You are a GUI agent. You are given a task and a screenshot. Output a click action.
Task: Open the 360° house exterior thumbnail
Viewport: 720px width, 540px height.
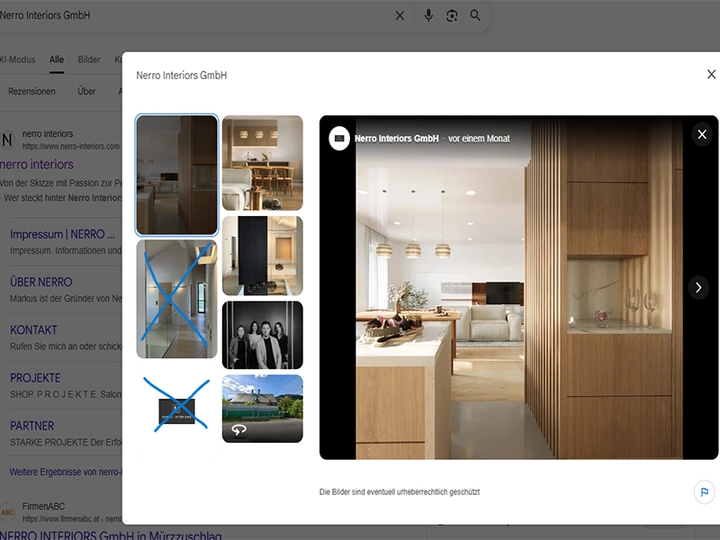coord(262,408)
